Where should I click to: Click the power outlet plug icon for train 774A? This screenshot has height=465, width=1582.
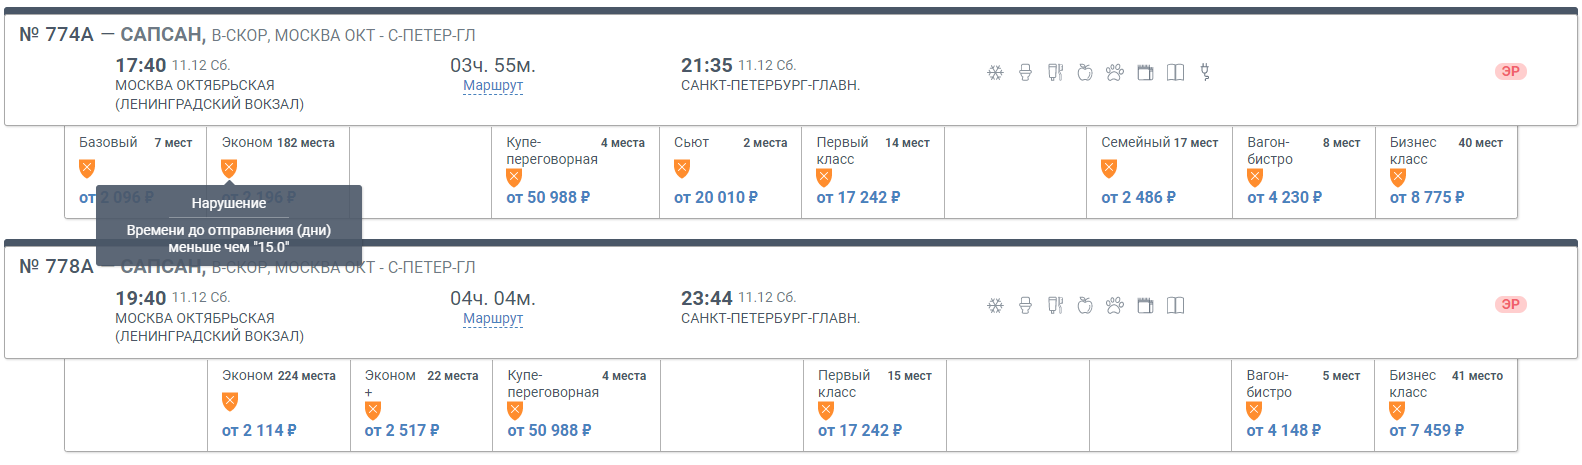pos(1205,73)
